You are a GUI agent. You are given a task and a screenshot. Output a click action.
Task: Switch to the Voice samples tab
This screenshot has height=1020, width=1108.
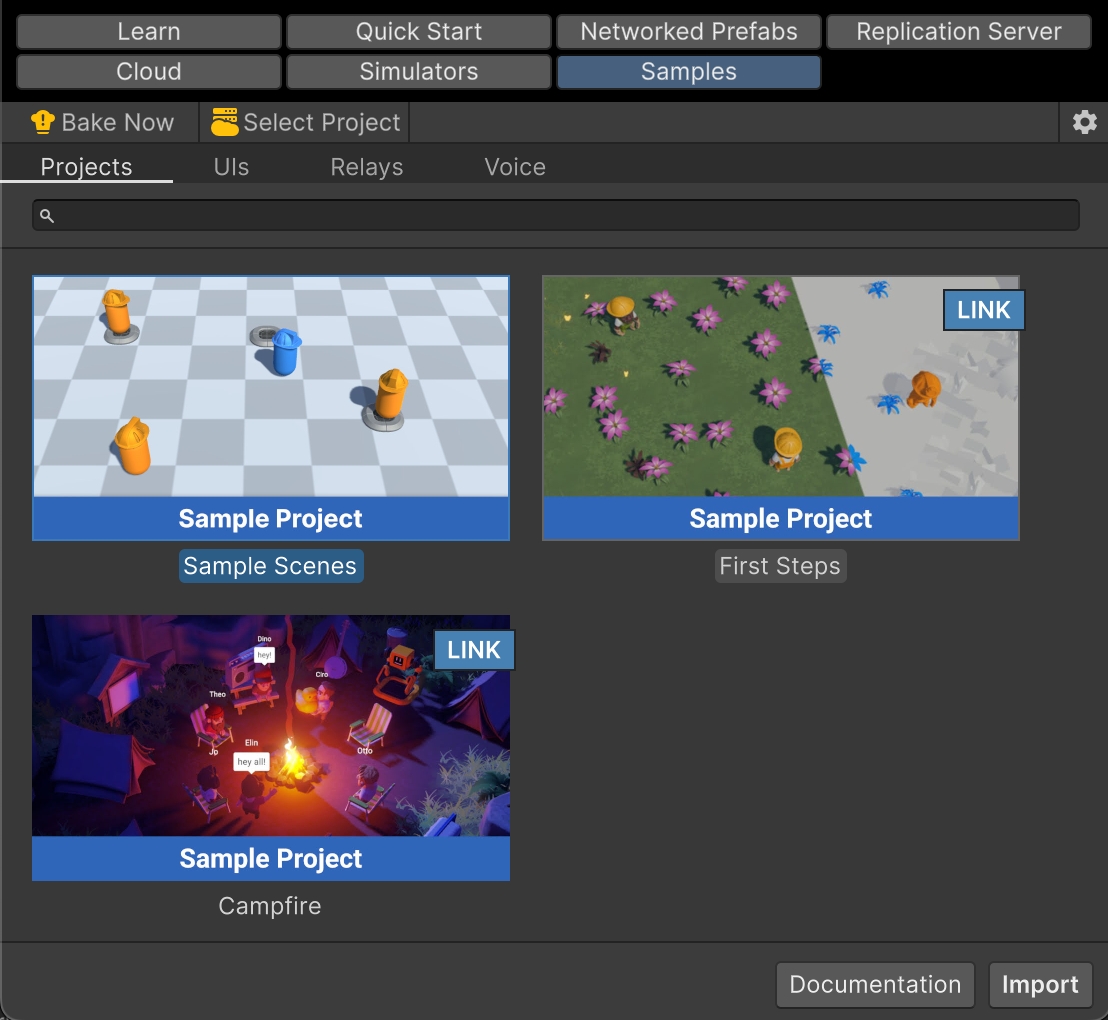click(515, 167)
